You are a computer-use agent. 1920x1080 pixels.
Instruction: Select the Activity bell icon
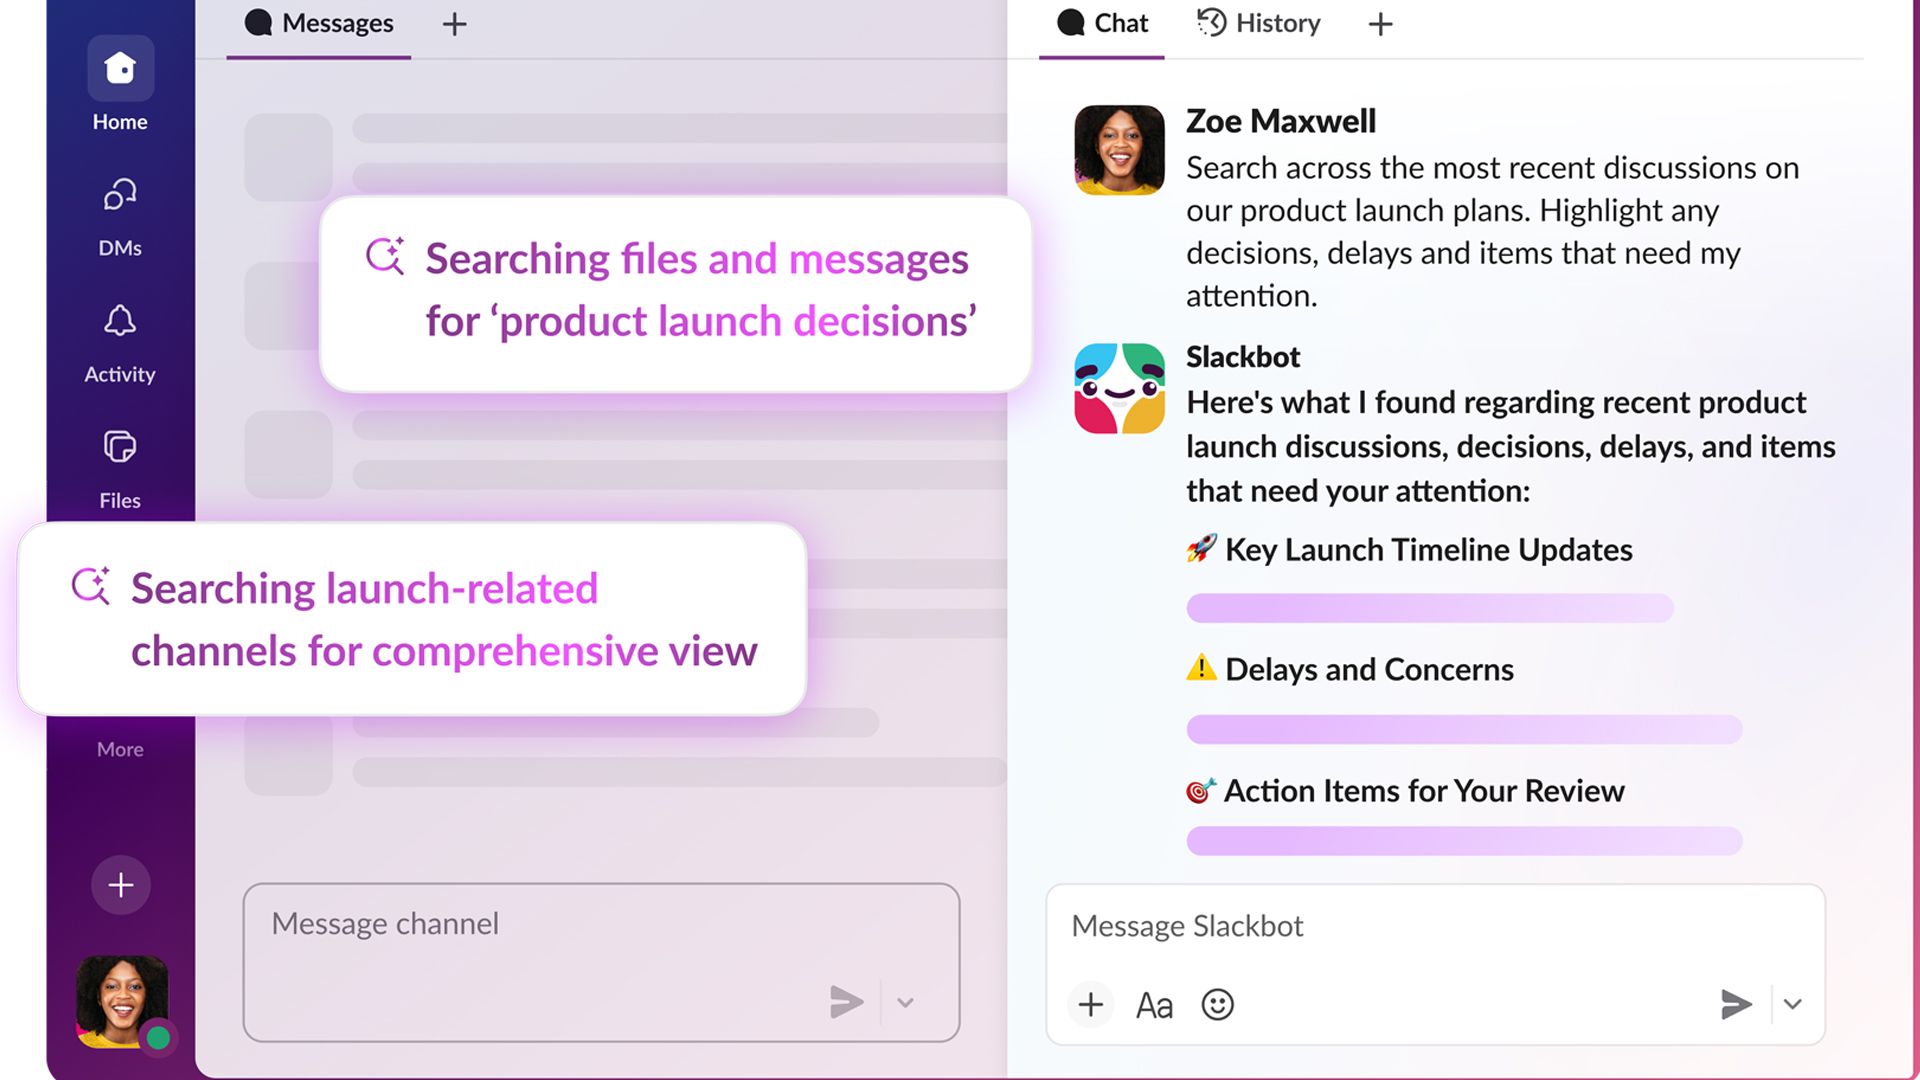pos(119,321)
